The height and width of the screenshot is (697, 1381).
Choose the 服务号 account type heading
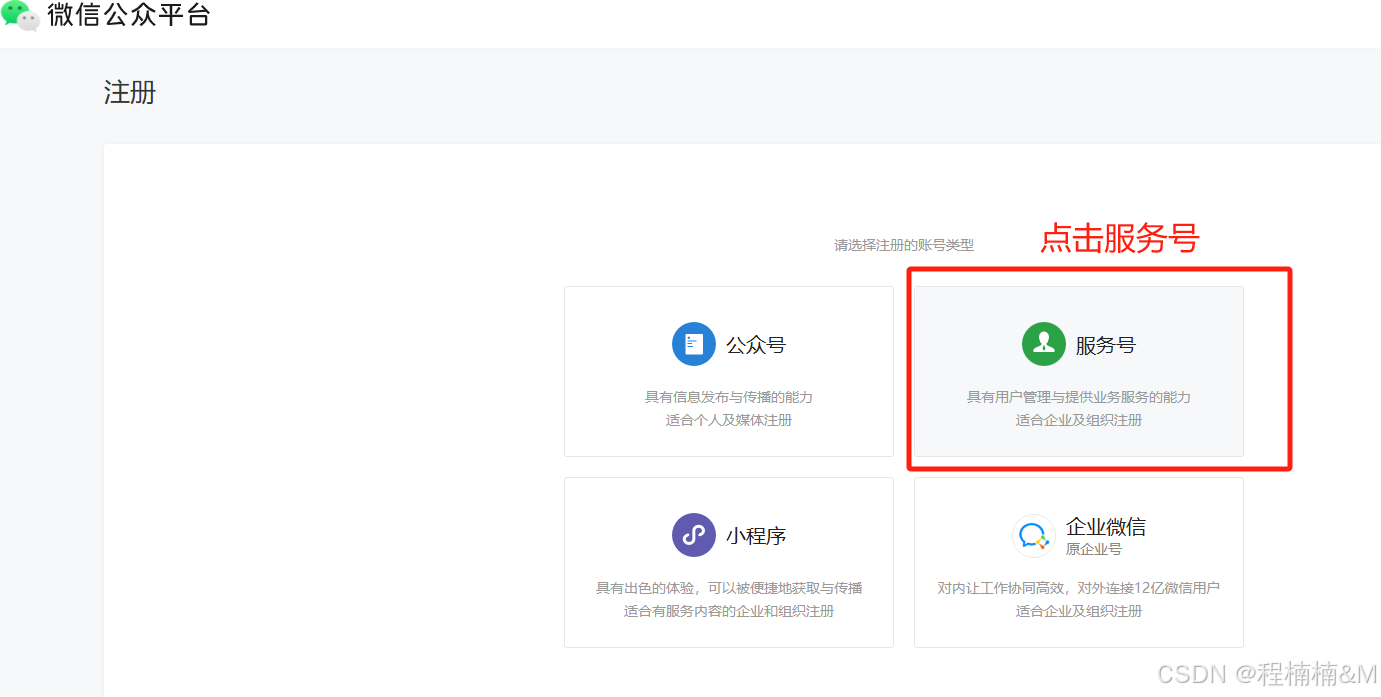click(1106, 345)
